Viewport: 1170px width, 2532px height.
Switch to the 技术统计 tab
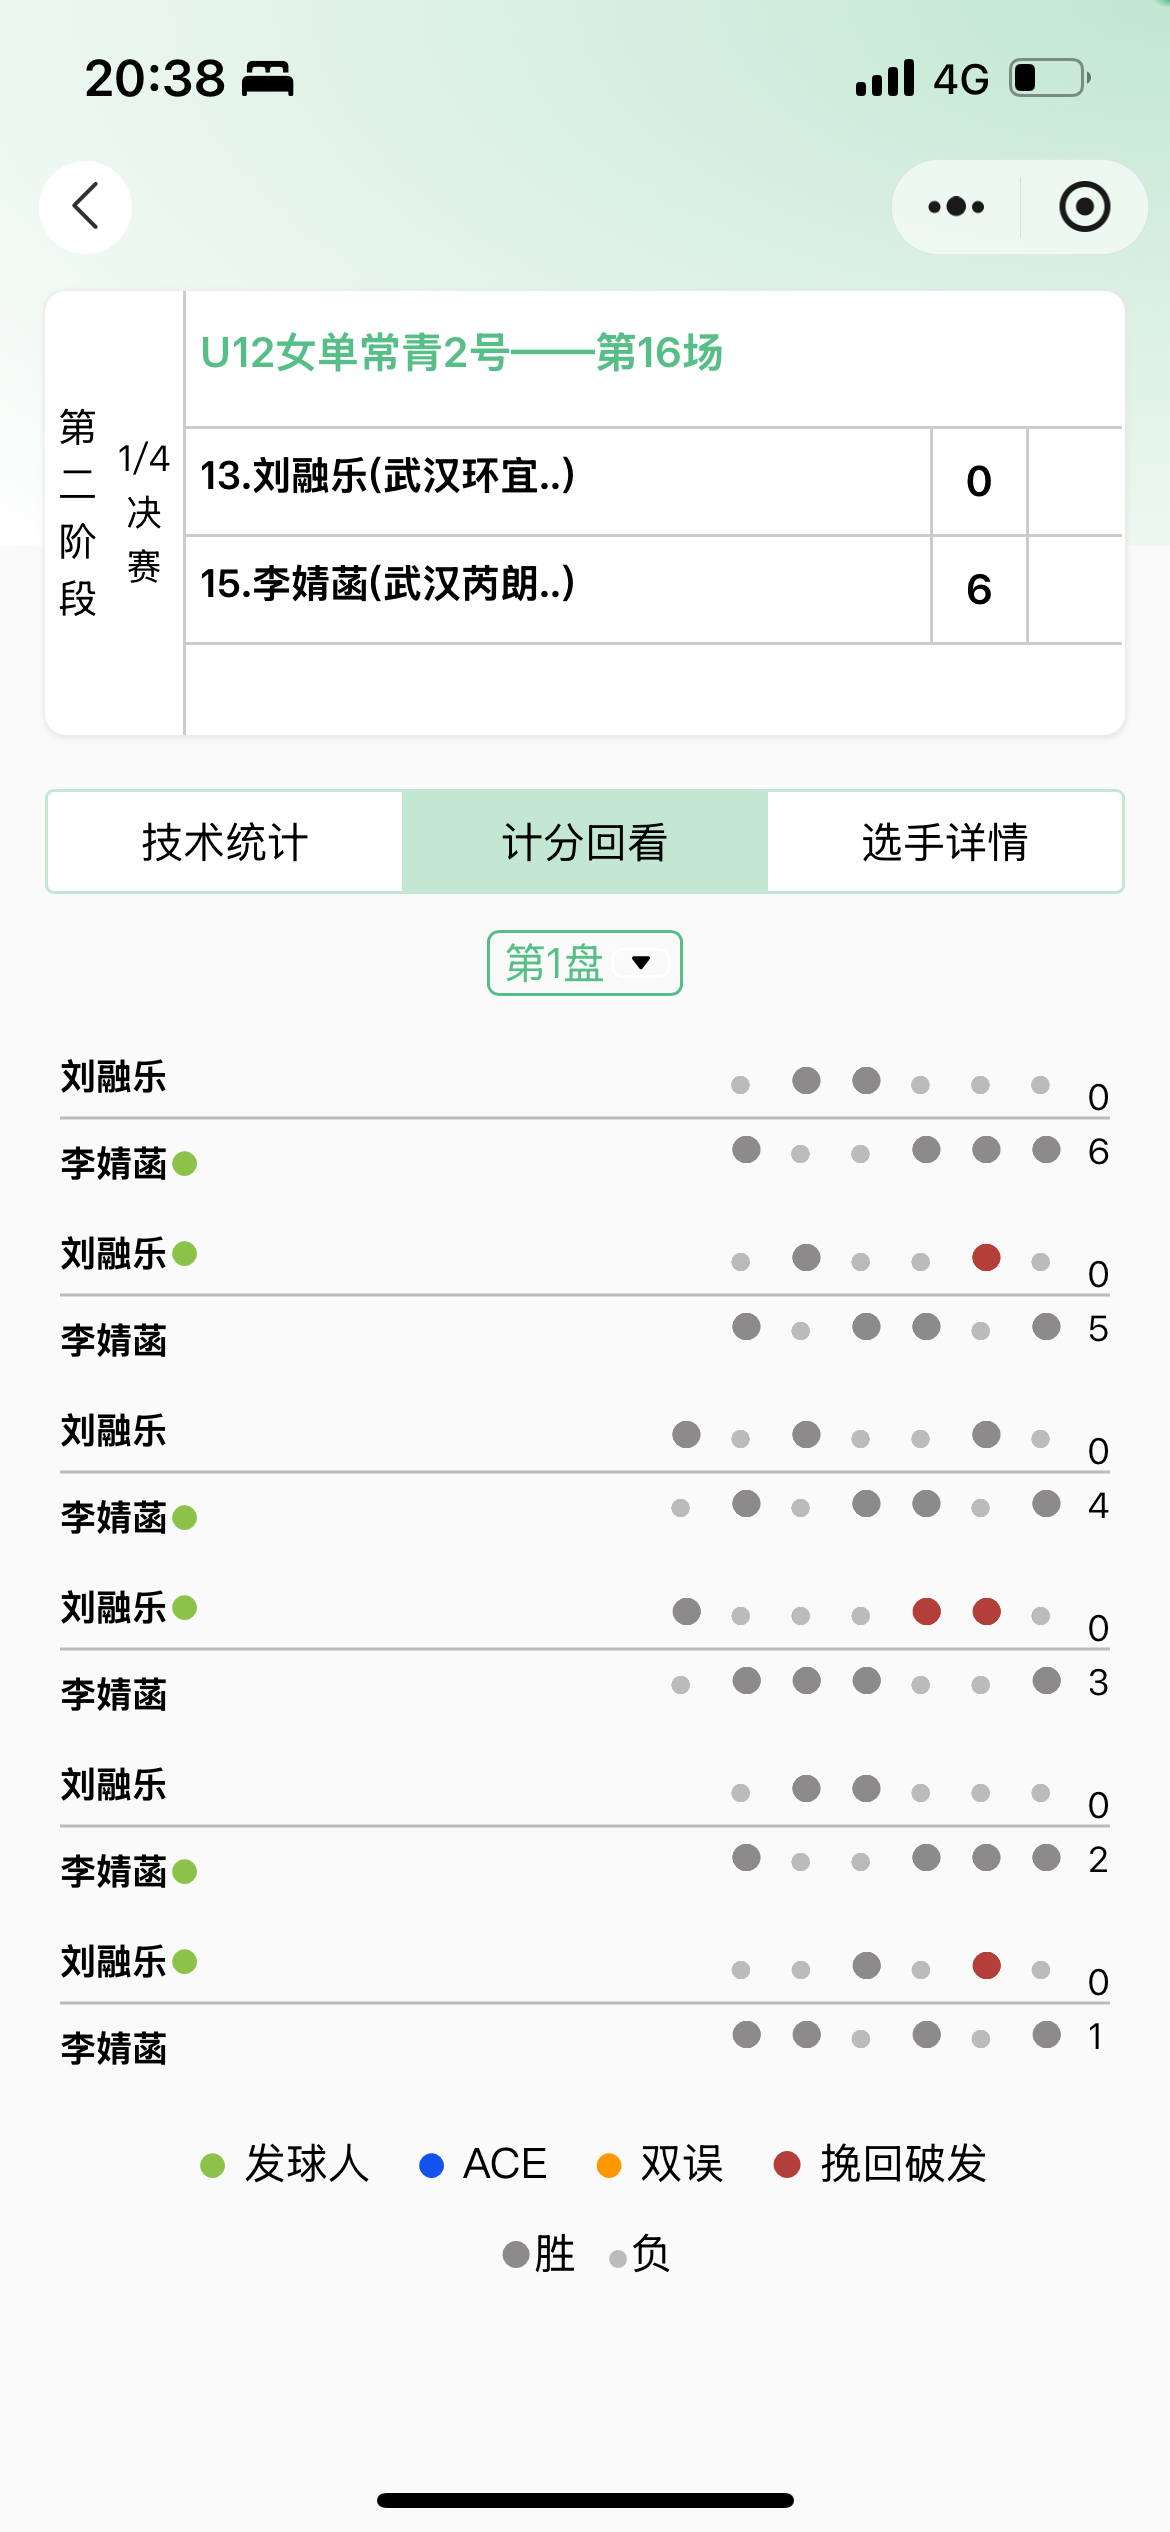coord(225,842)
